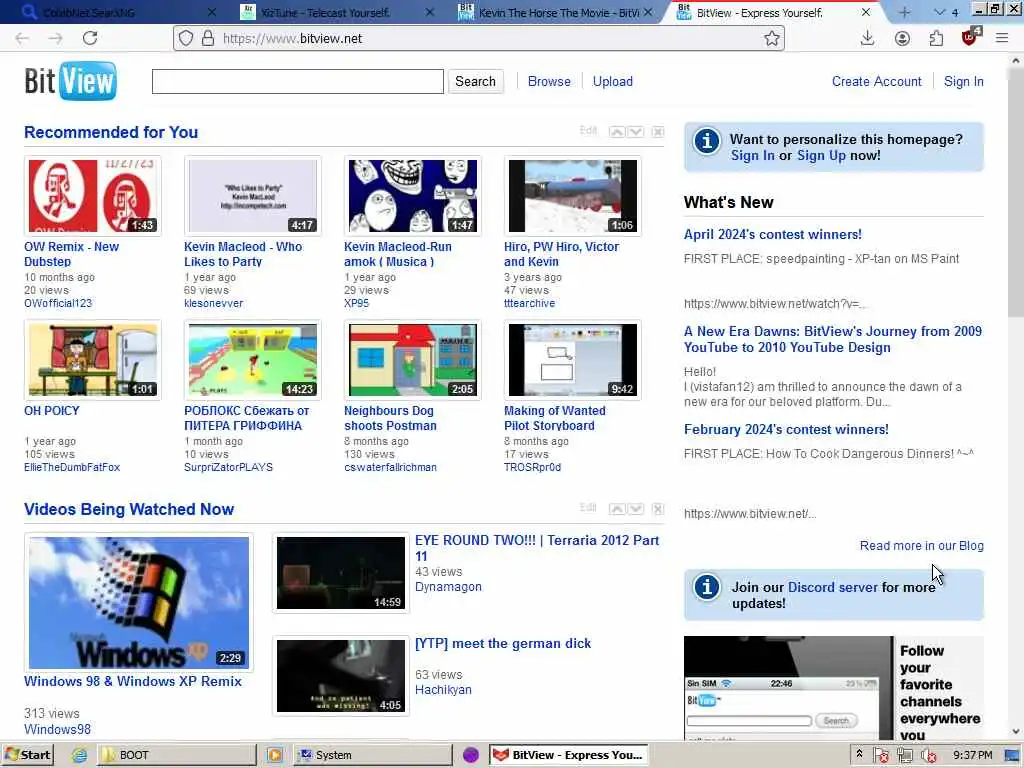The height and width of the screenshot is (768, 1024).
Task: Move Videos Being Watched Now section up
Action: tap(616, 509)
